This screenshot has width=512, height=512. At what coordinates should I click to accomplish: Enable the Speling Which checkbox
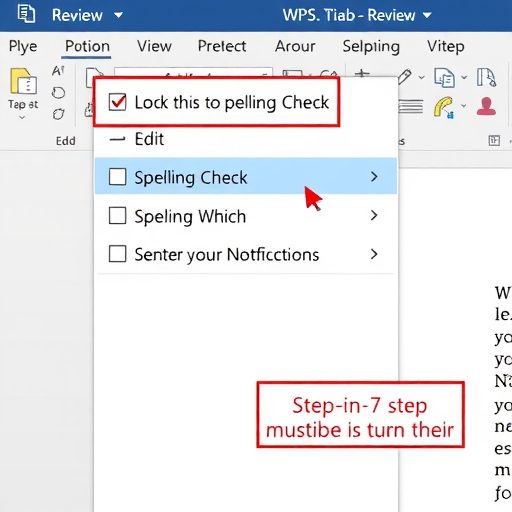point(117,215)
